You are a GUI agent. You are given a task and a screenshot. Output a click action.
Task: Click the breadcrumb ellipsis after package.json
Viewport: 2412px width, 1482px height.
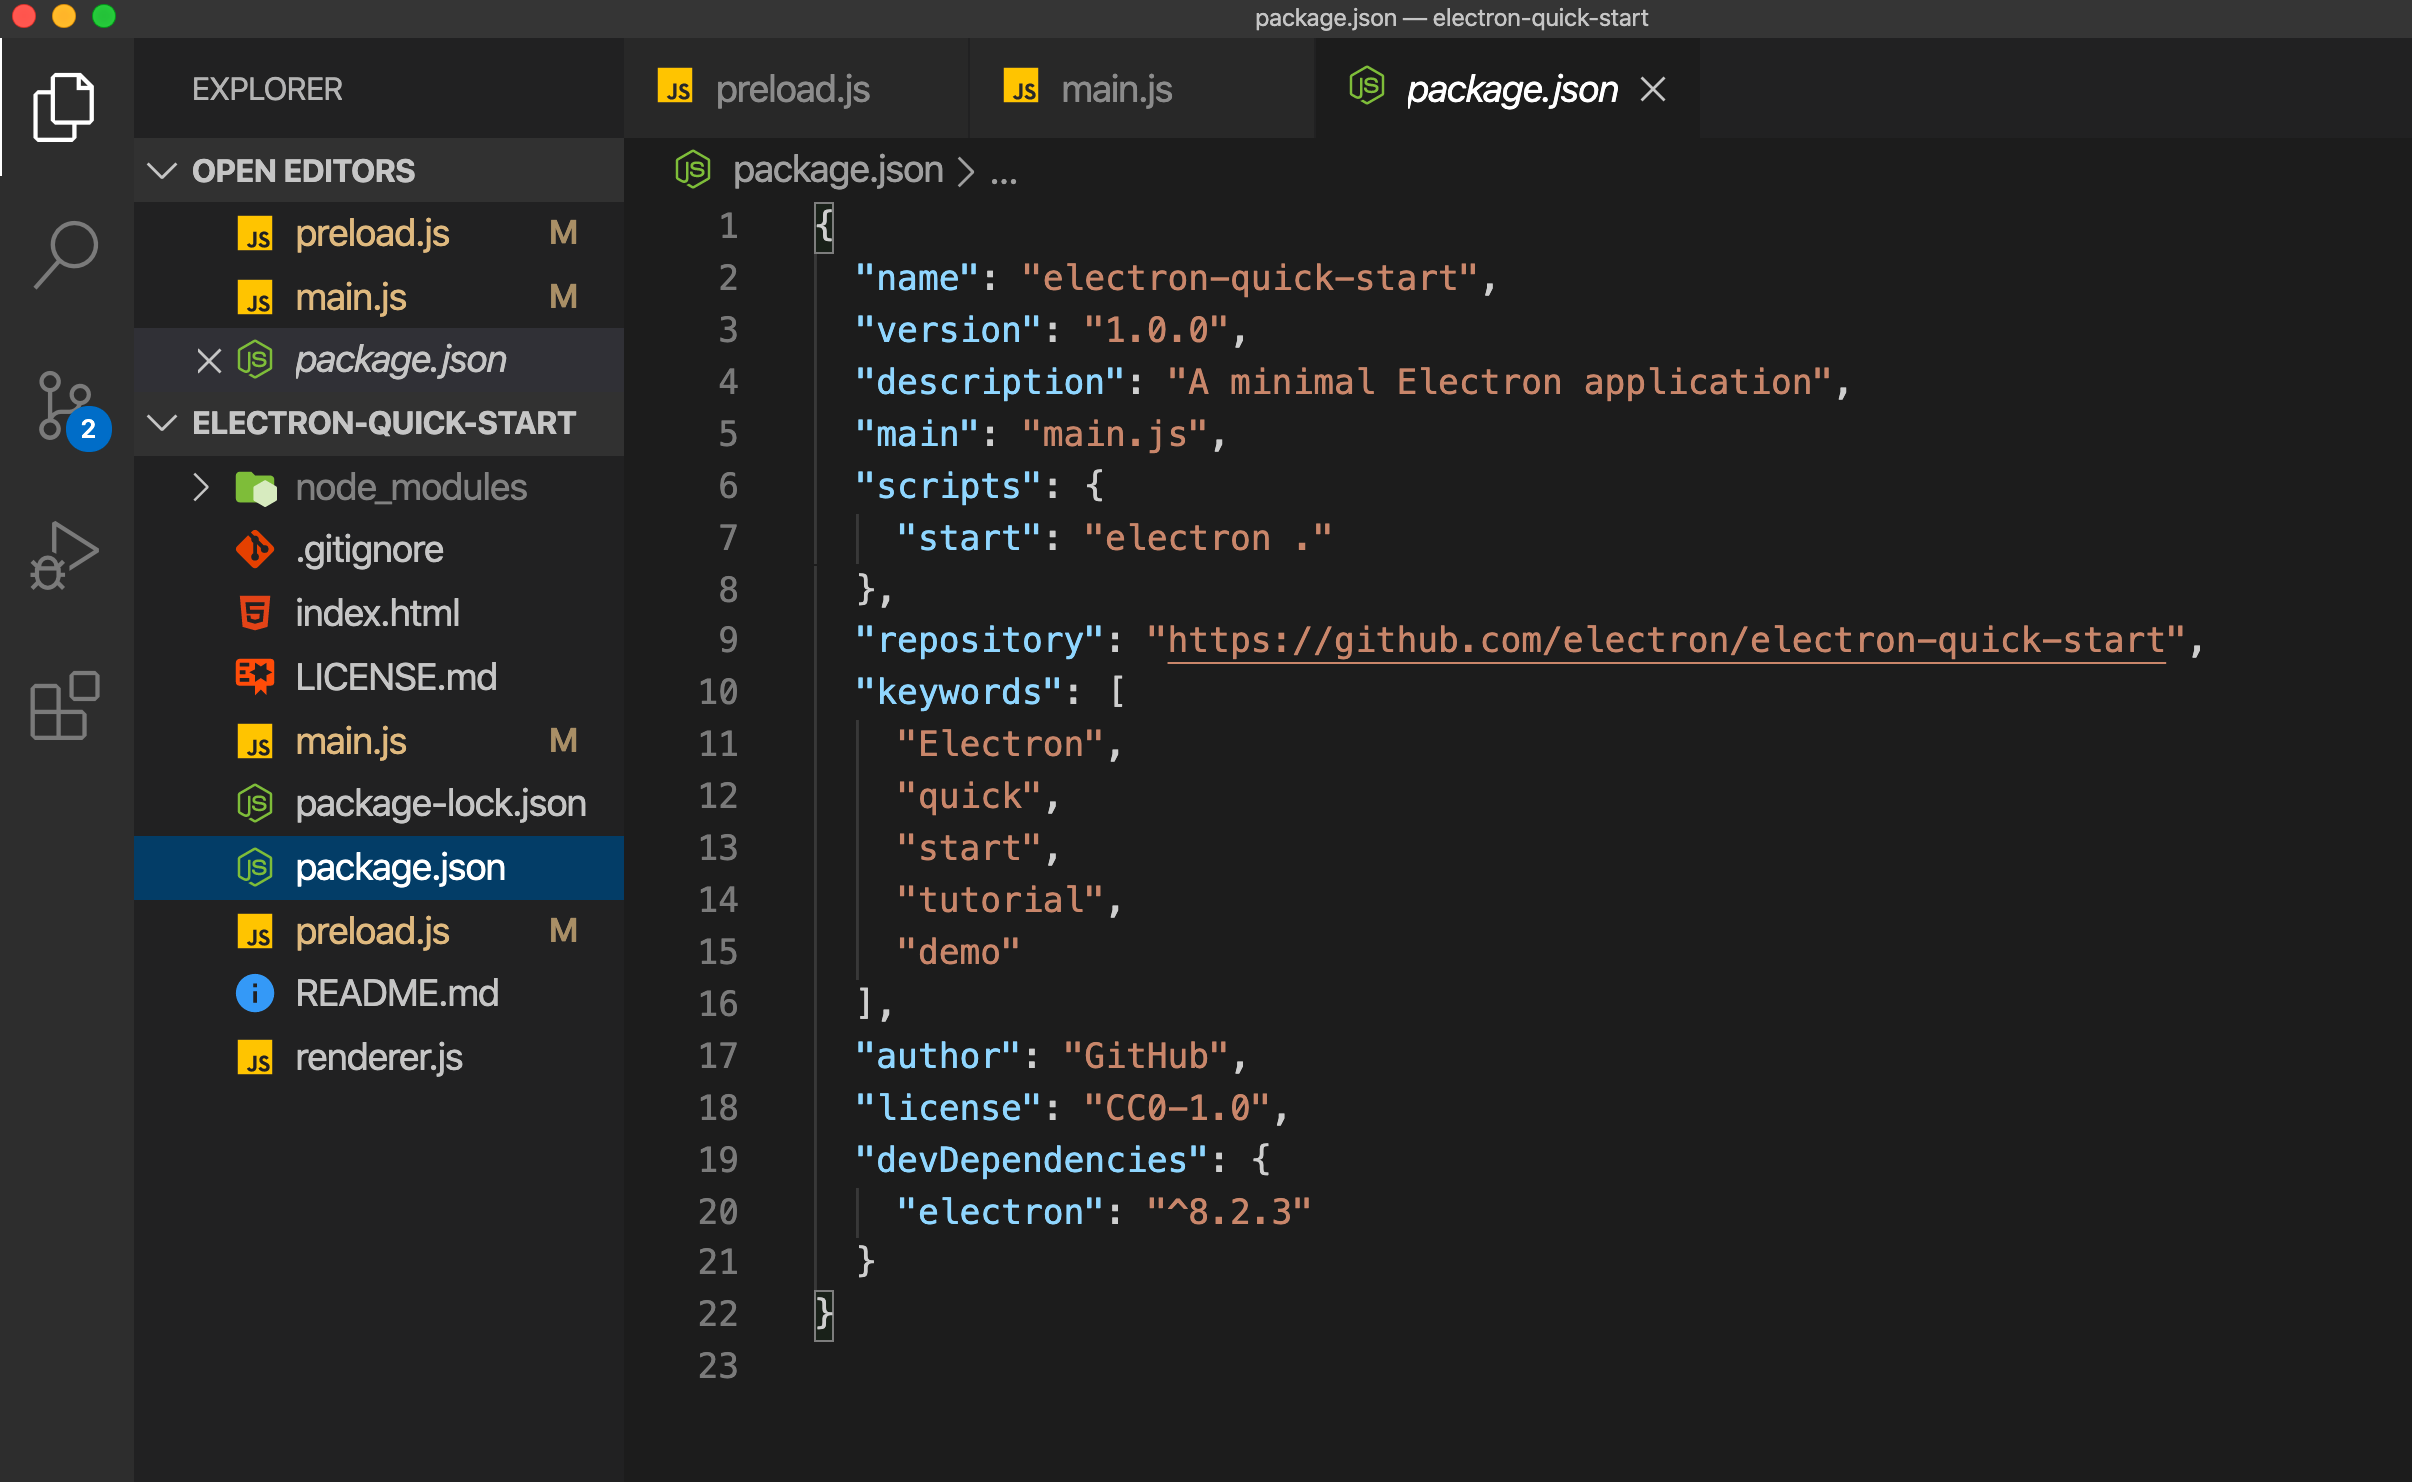[1003, 172]
